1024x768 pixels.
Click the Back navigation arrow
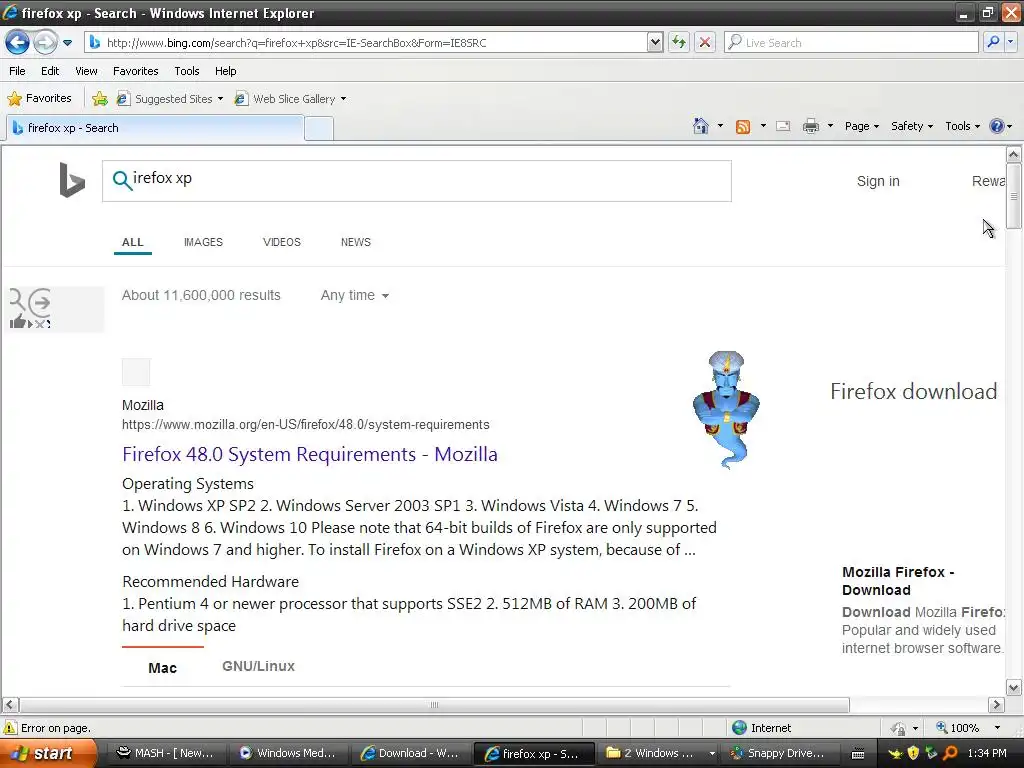[x=18, y=43]
